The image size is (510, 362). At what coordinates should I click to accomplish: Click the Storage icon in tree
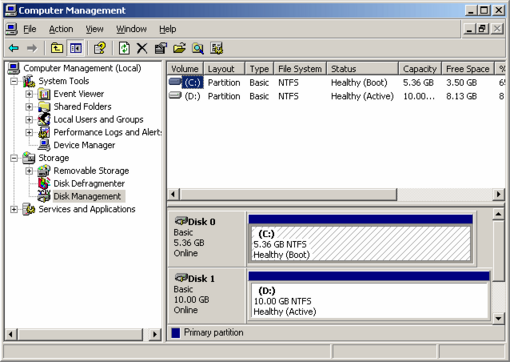[29, 158]
